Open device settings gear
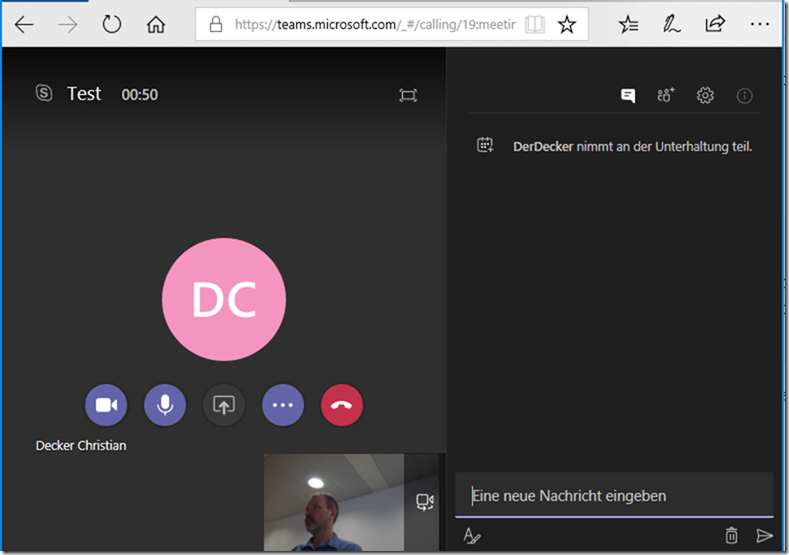789x555 pixels. (705, 95)
